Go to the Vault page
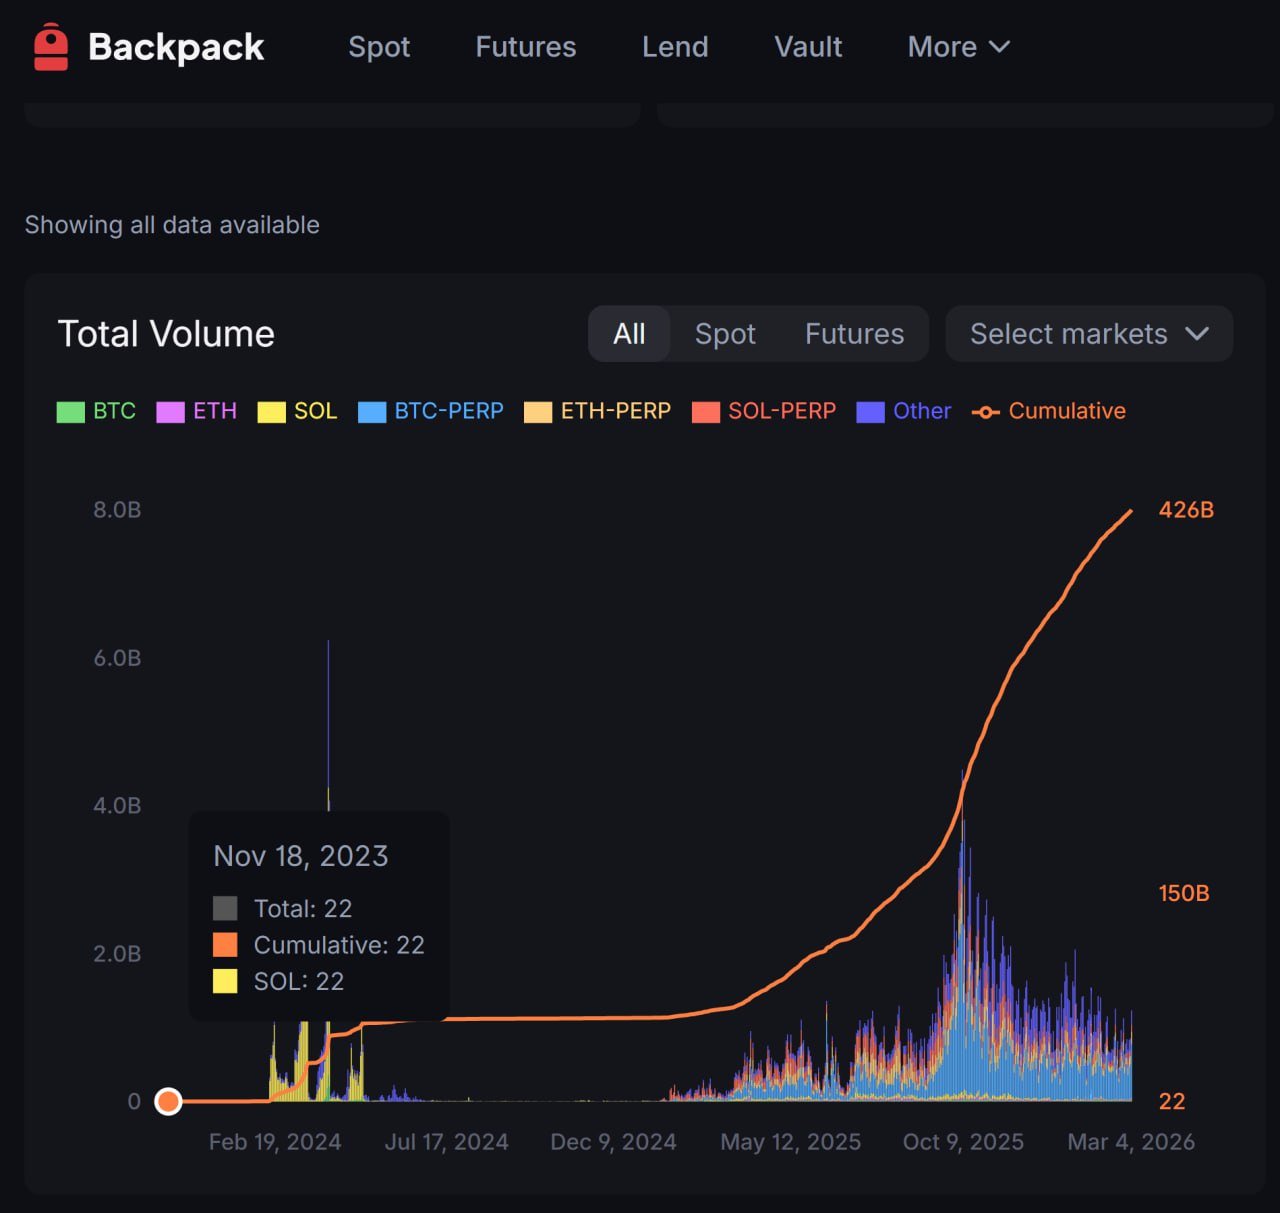 click(x=808, y=47)
